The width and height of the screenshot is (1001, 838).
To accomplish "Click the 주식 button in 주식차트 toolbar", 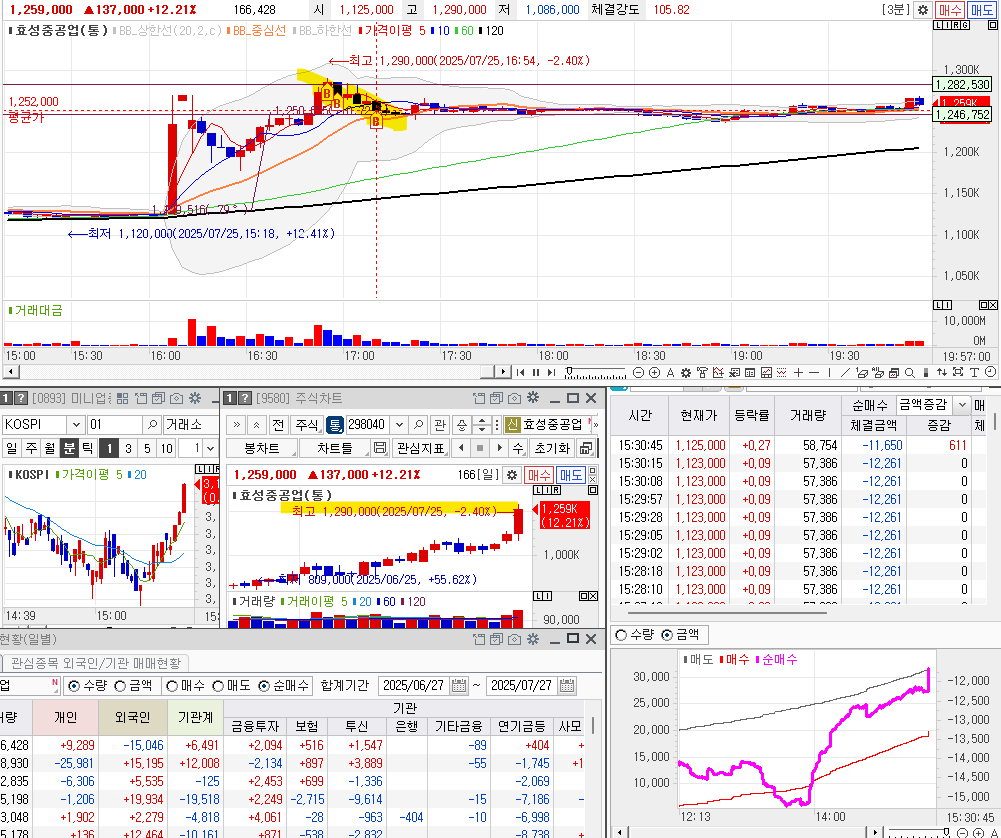I will (306, 424).
